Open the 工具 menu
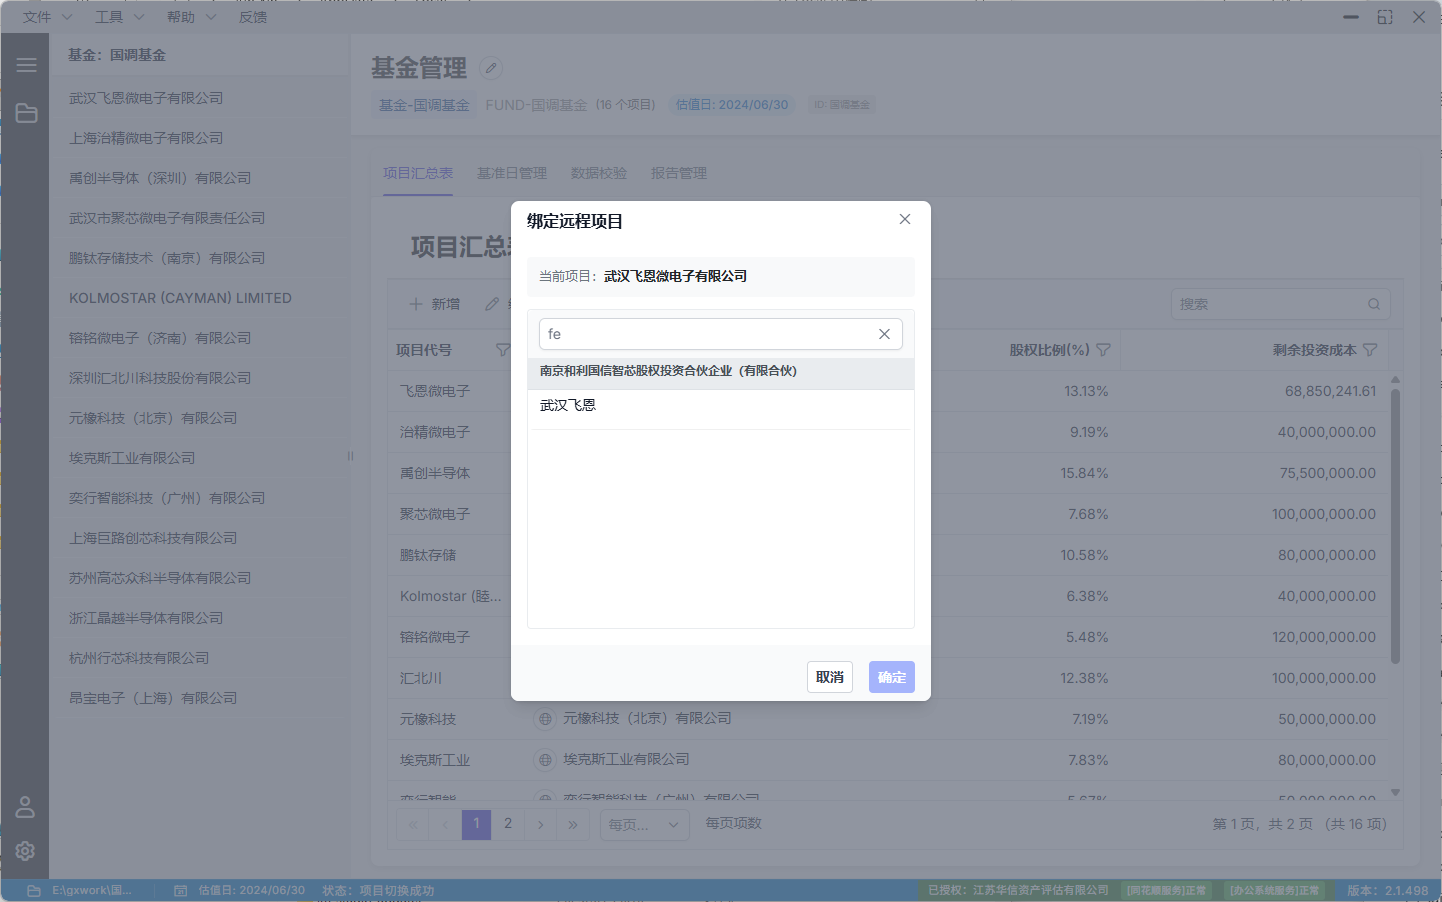The width and height of the screenshot is (1442, 902). click(119, 17)
